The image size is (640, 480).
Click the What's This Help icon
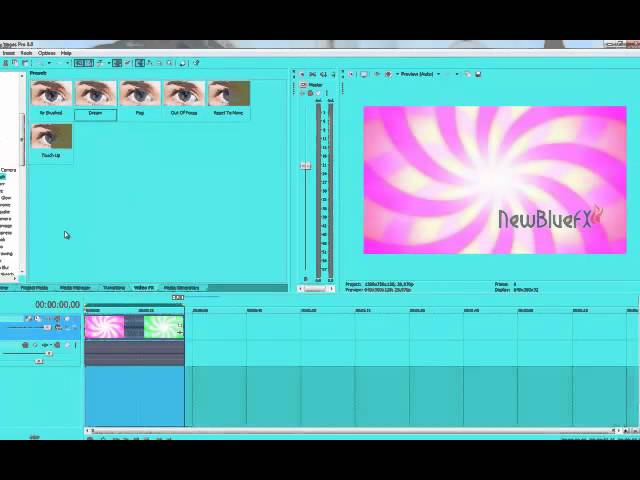pyautogui.click(x=196, y=63)
